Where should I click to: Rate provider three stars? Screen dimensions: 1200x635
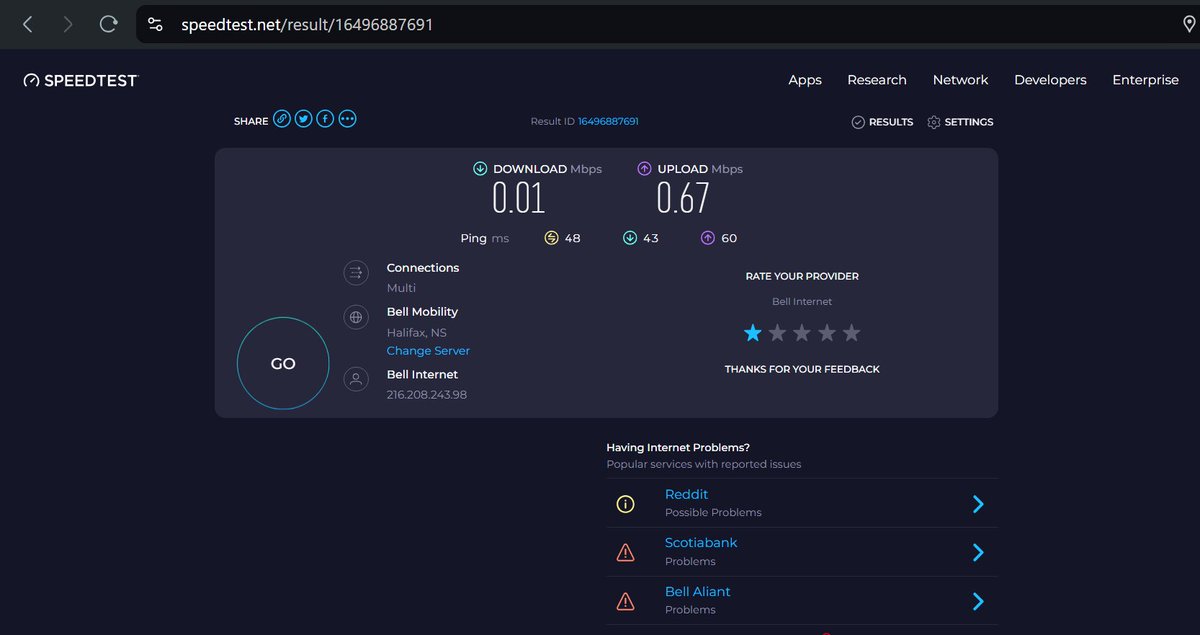pos(802,333)
